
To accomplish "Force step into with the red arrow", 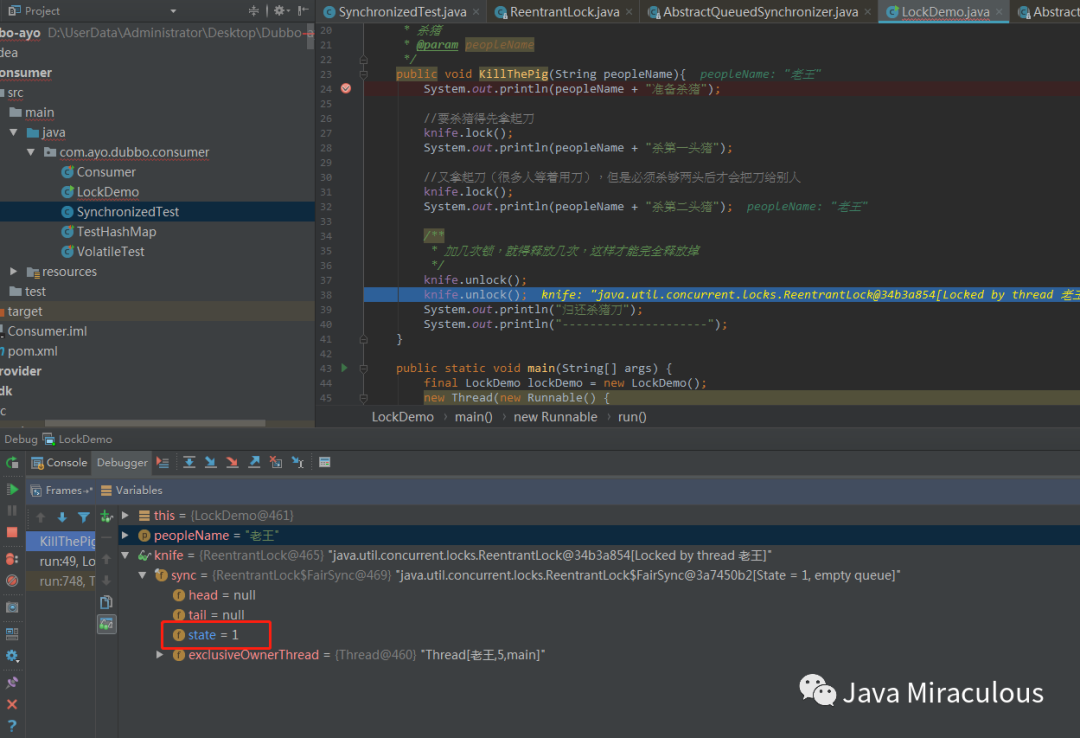I will click(x=232, y=462).
